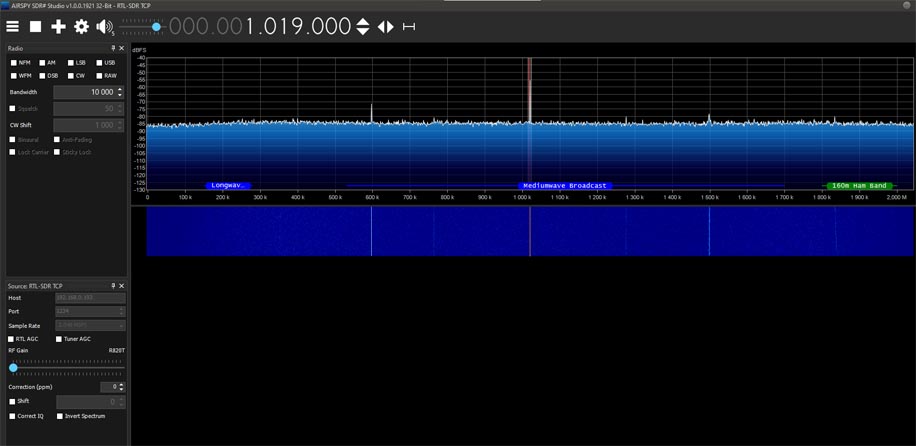This screenshot has width=916, height=446.
Task: Select the WFM demodulation mode
Action: click(x=13, y=75)
